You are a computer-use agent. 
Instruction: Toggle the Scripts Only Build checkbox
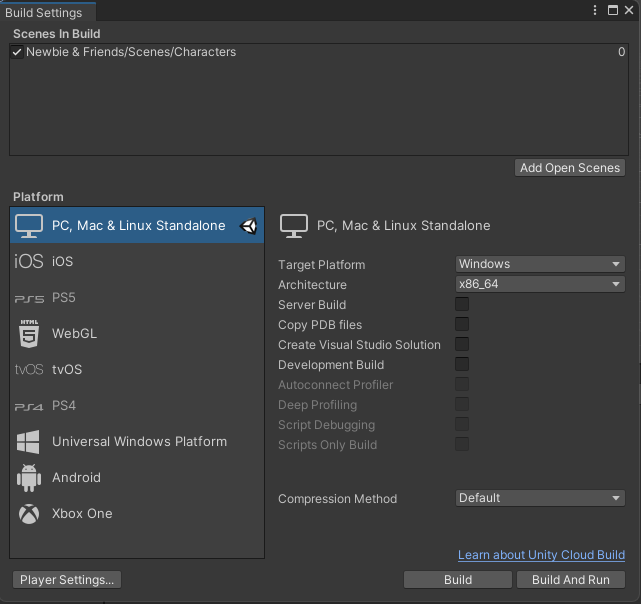pyautogui.click(x=462, y=445)
